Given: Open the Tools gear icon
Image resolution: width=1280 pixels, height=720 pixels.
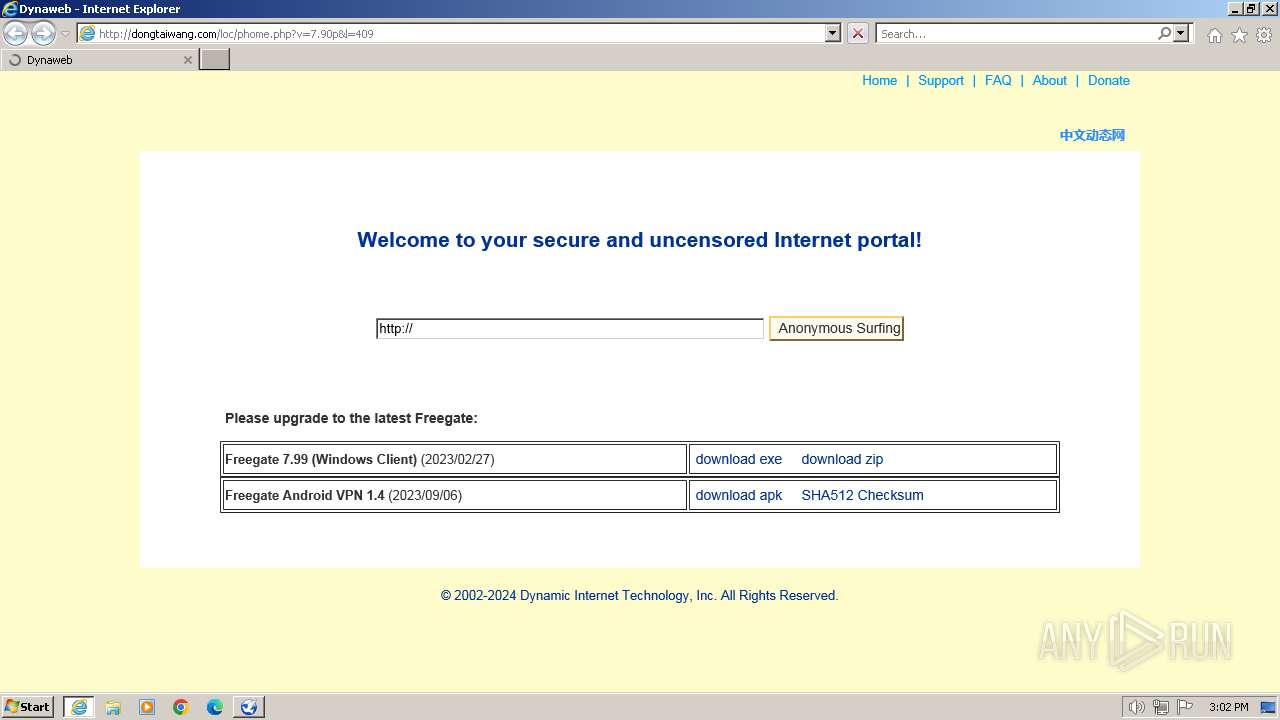Looking at the screenshot, I should 1264,35.
